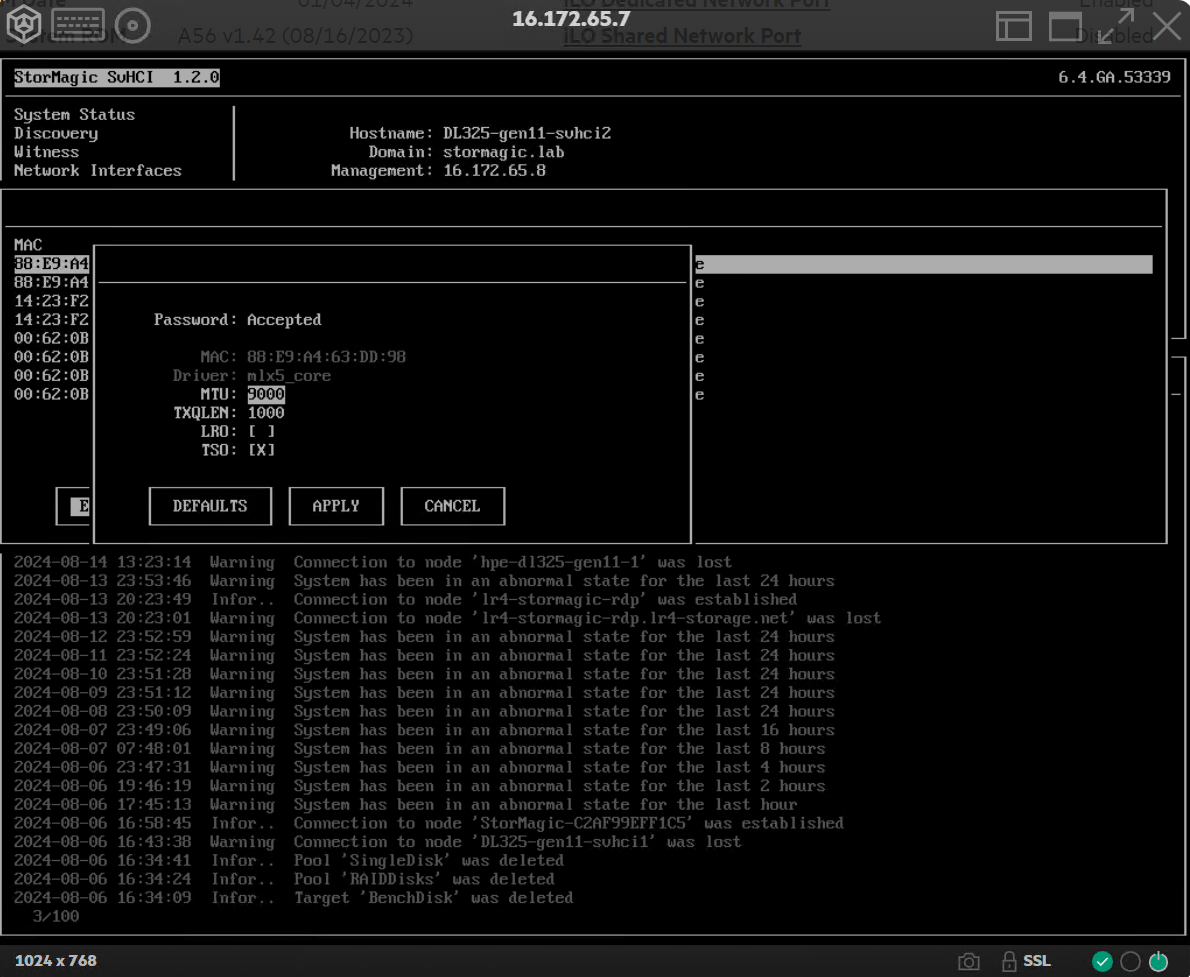Click log entry Target 'BenchDisk' was deleted

(293, 898)
